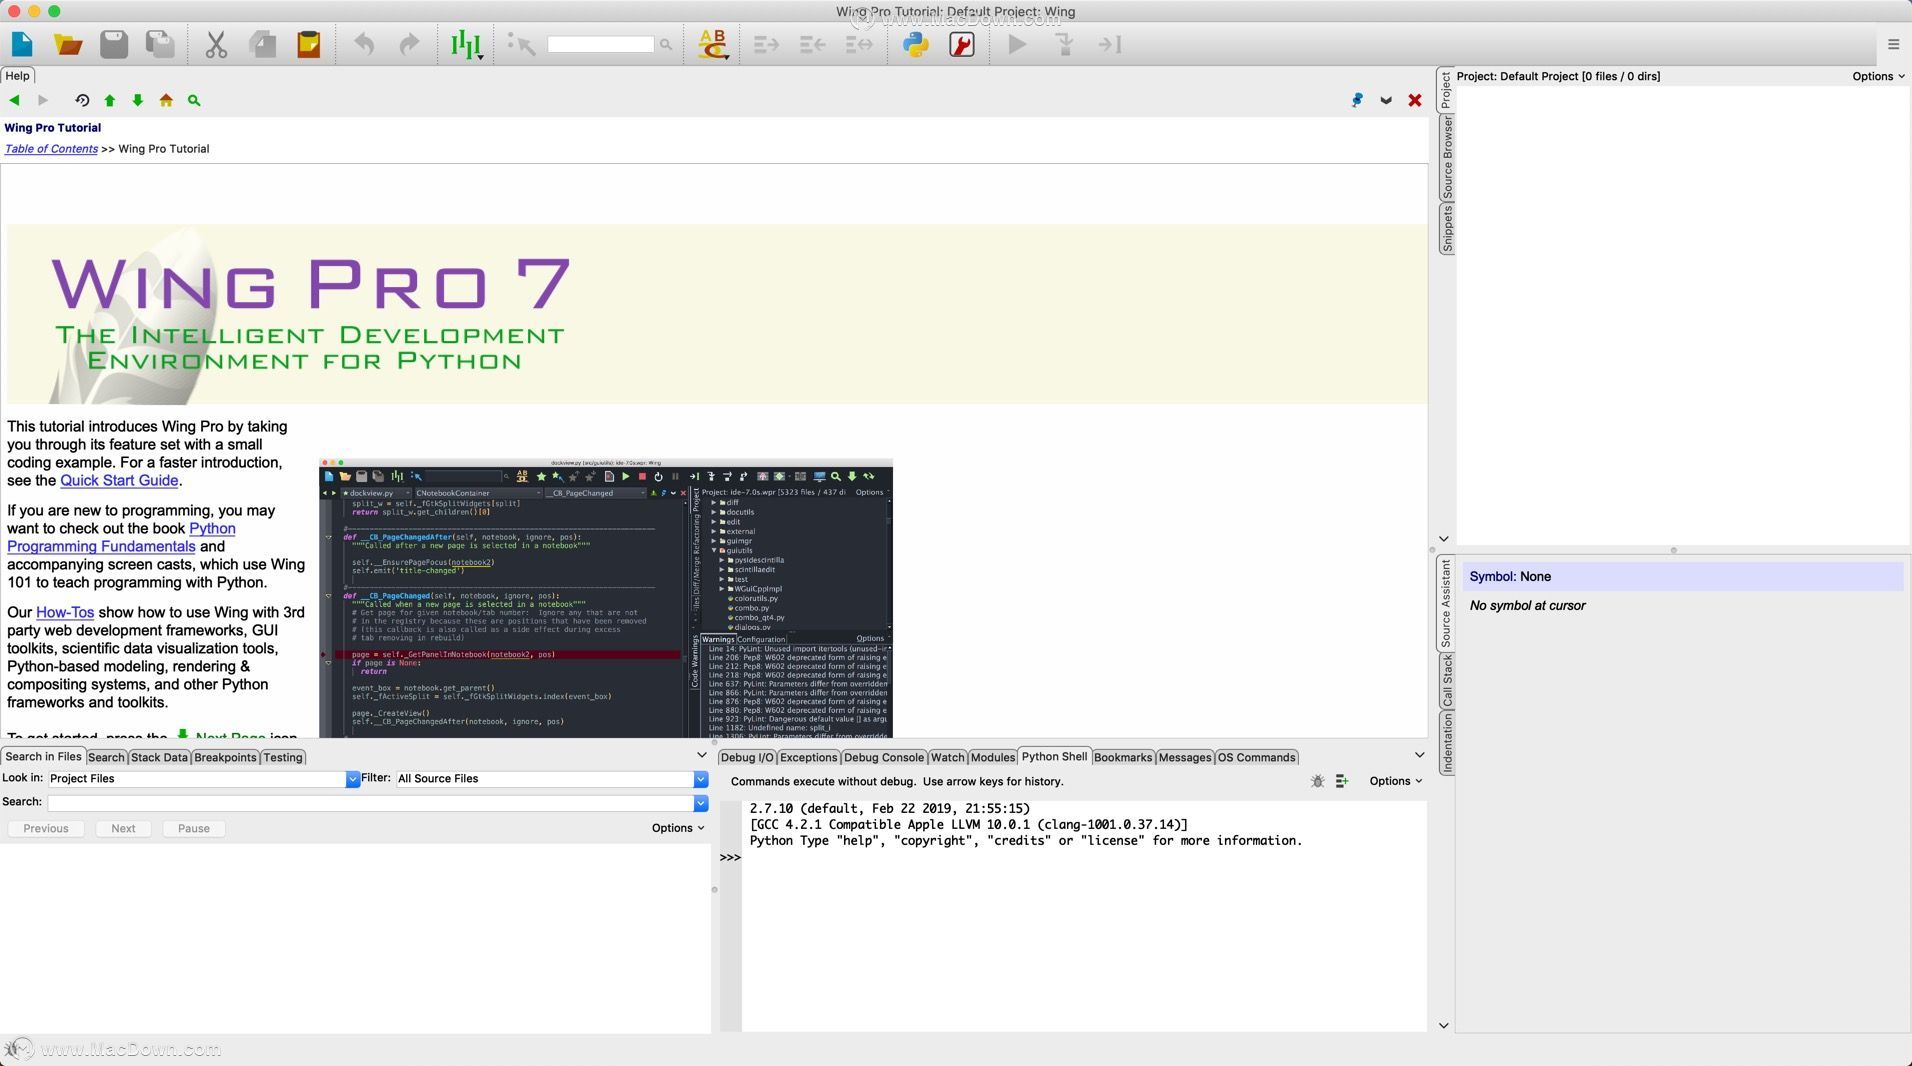Image resolution: width=1912 pixels, height=1066 pixels.
Task: Expand the Look in Project Files dropdown
Action: click(x=353, y=779)
